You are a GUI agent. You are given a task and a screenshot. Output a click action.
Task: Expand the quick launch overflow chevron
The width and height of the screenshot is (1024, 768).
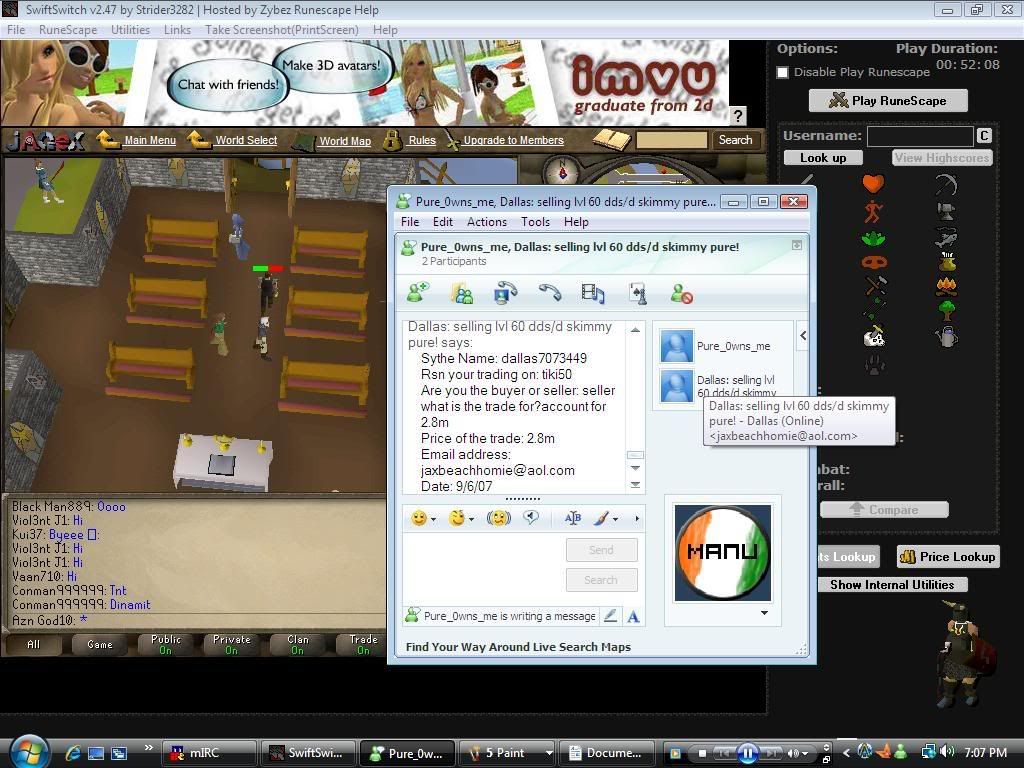click(x=148, y=747)
